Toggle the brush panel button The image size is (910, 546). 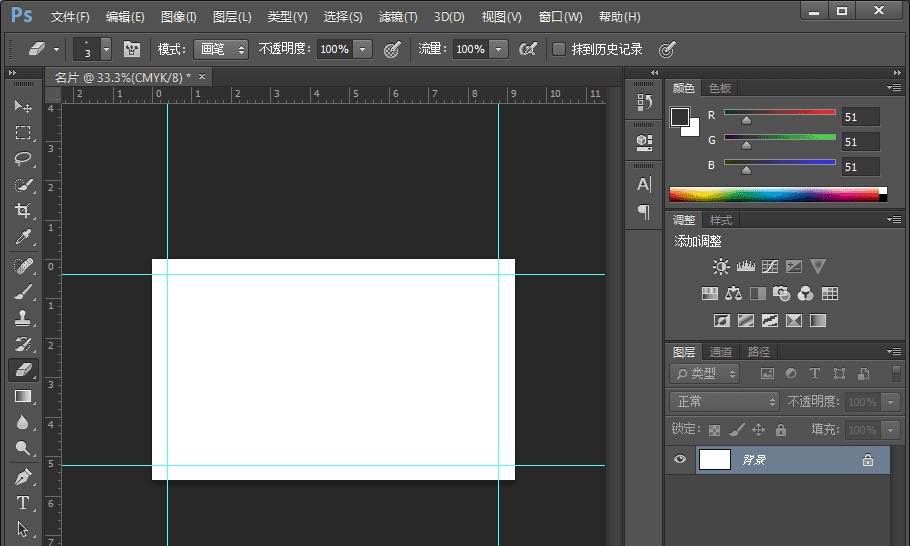pos(132,49)
